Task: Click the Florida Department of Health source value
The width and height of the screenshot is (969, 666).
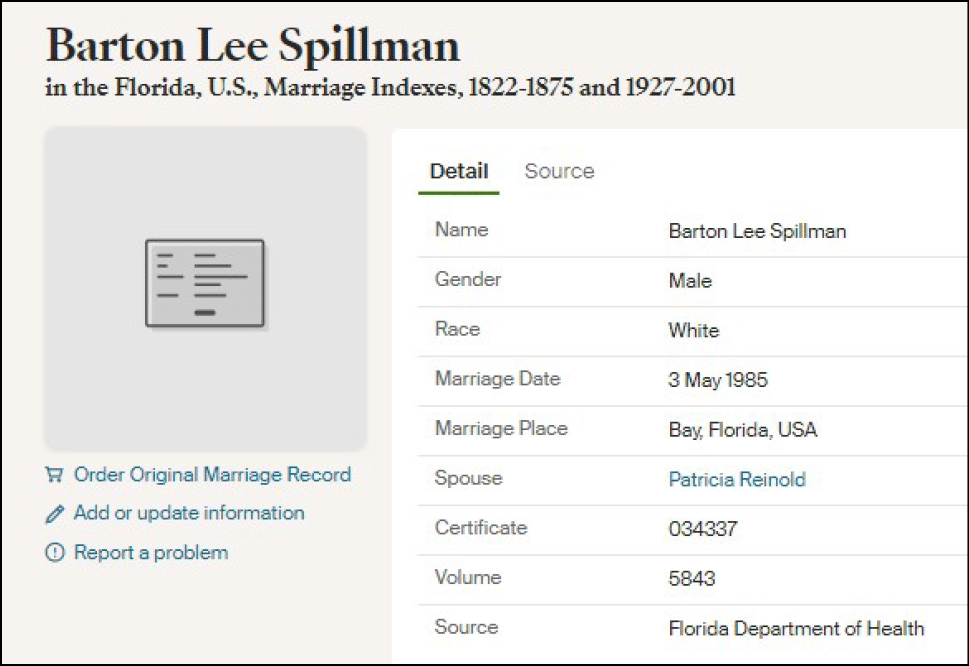Action: (x=796, y=629)
